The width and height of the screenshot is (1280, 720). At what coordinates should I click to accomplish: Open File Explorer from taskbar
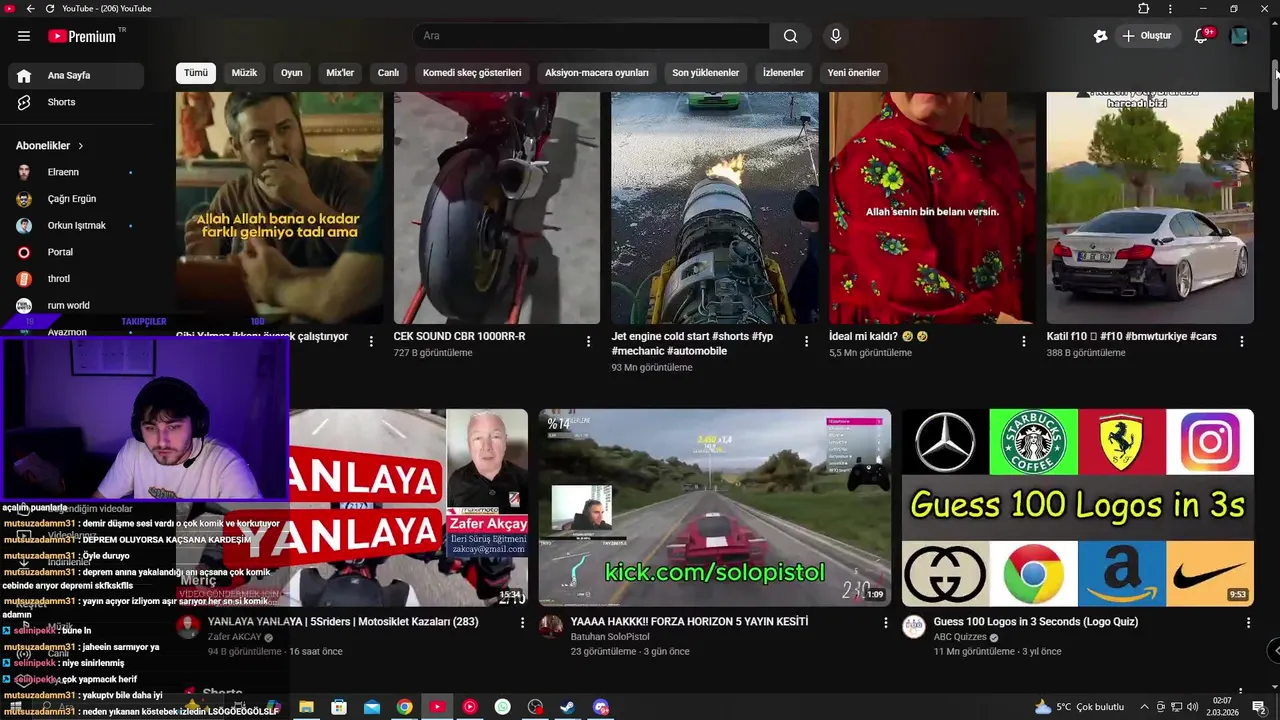(x=306, y=707)
